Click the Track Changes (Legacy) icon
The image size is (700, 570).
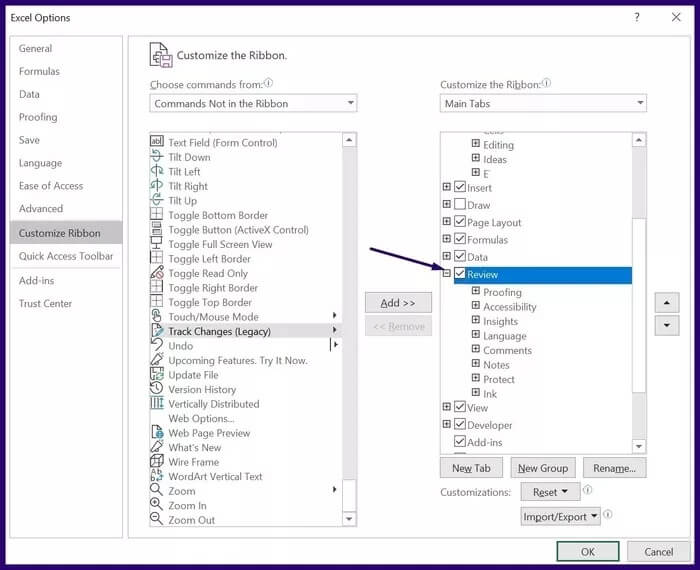click(x=157, y=330)
